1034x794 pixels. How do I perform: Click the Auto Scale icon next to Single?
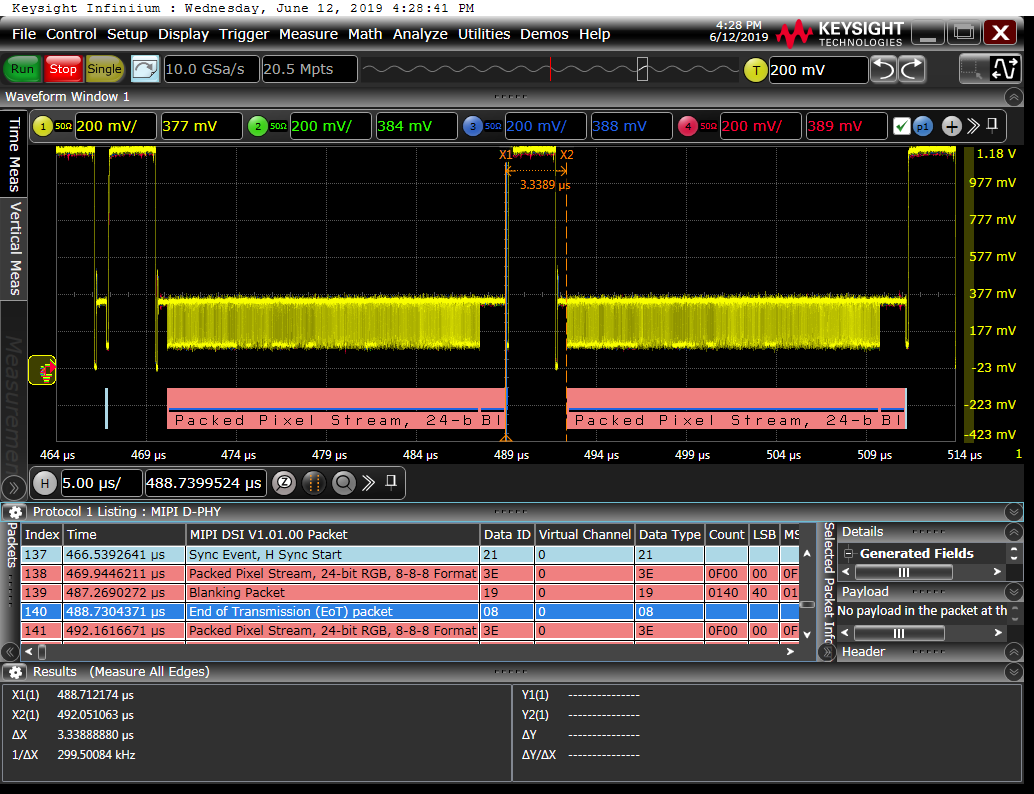pyautogui.click(x=145, y=69)
